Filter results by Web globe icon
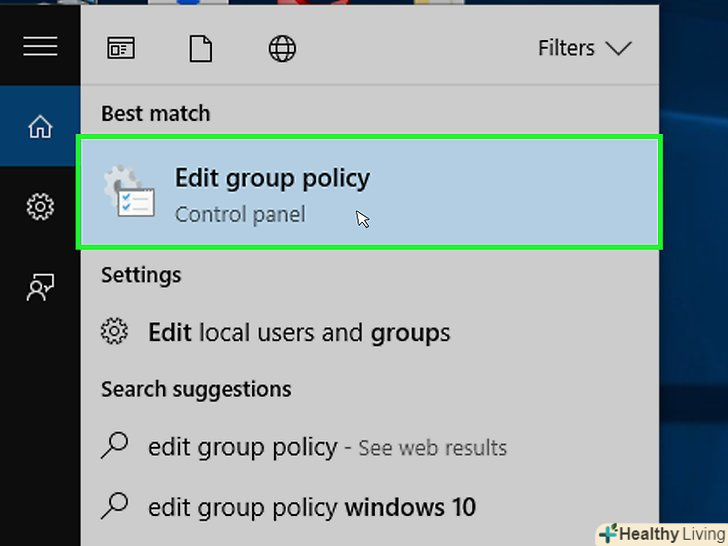 [x=282, y=49]
